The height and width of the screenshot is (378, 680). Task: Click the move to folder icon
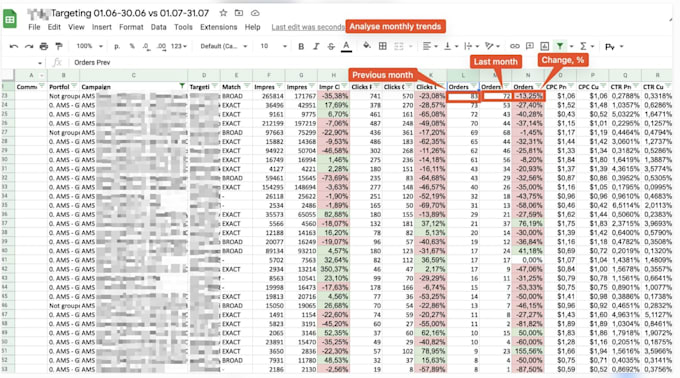pyautogui.click(x=239, y=13)
